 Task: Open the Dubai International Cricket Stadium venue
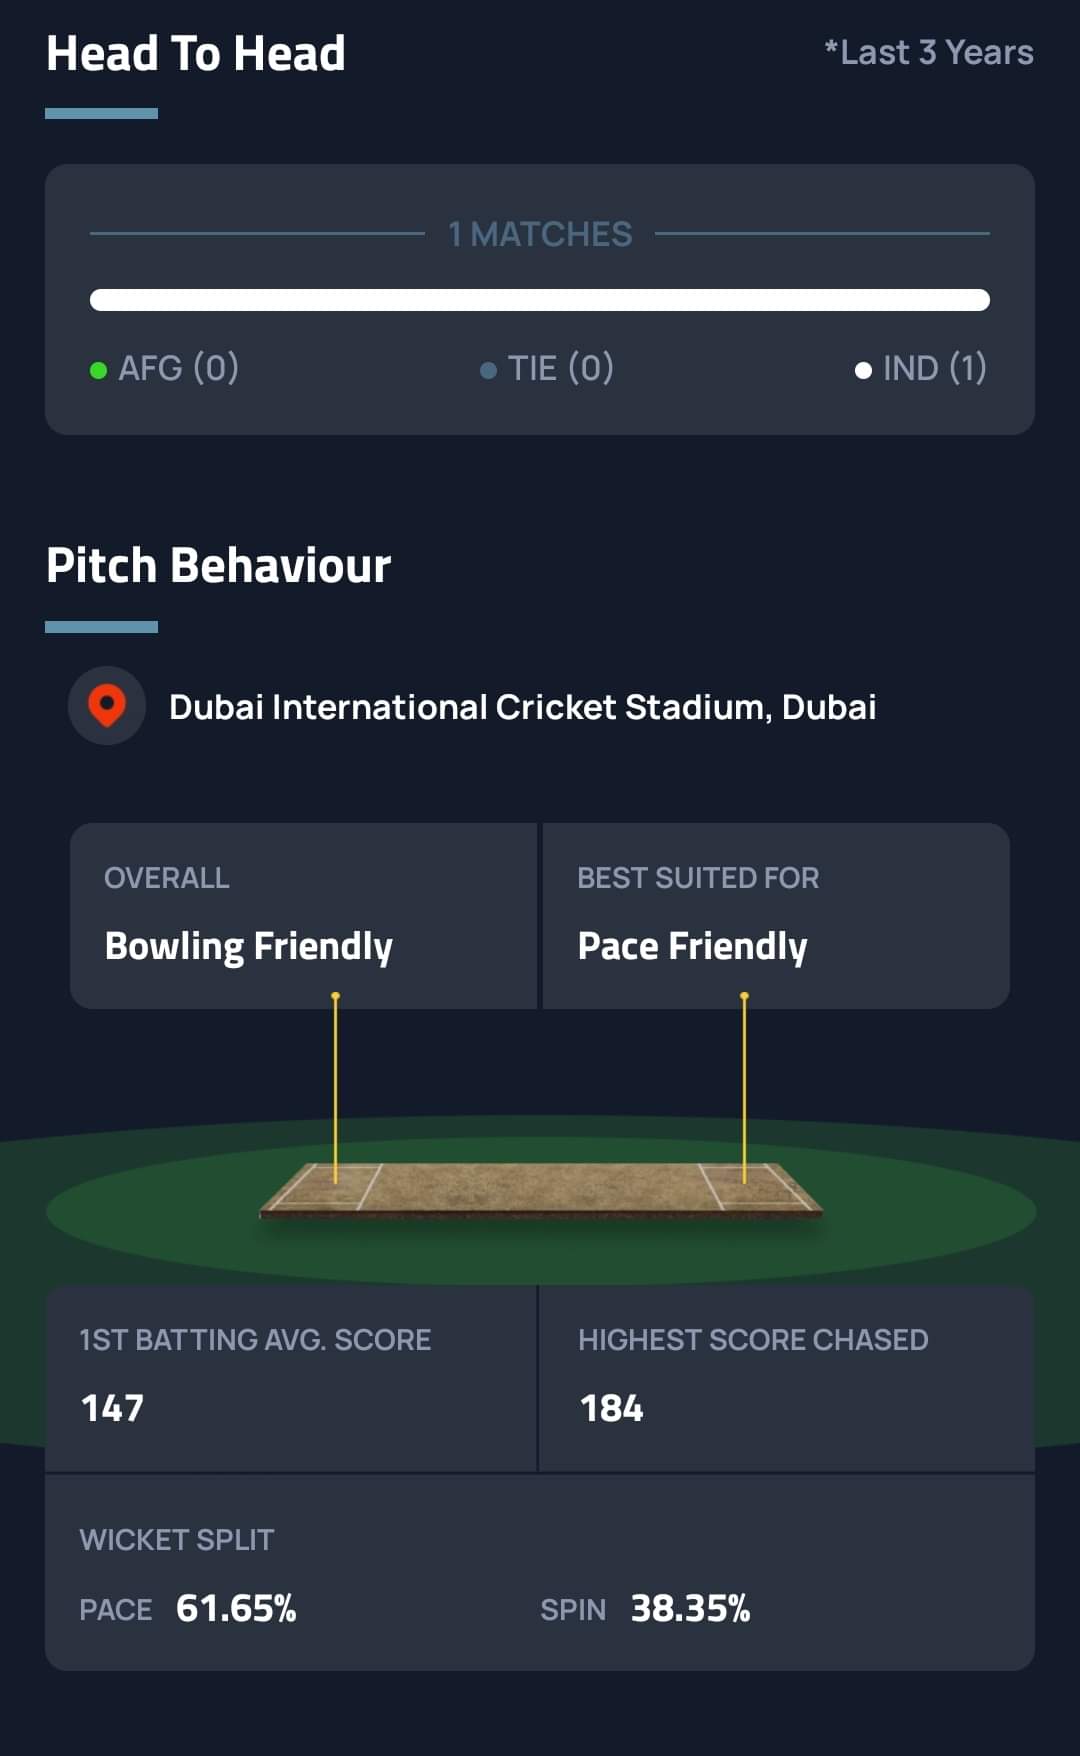(x=522, y=707)
